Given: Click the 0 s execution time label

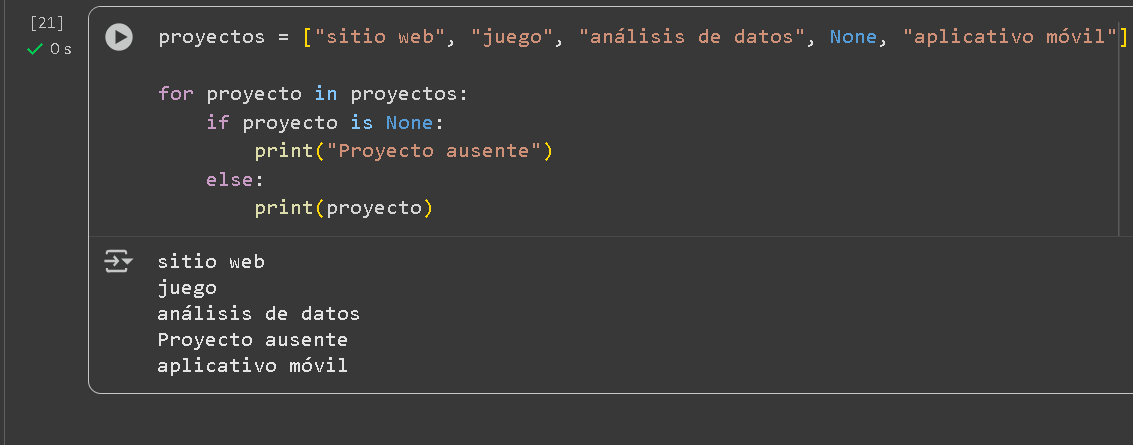Looking at the screenshot, I should coord(60,49).
